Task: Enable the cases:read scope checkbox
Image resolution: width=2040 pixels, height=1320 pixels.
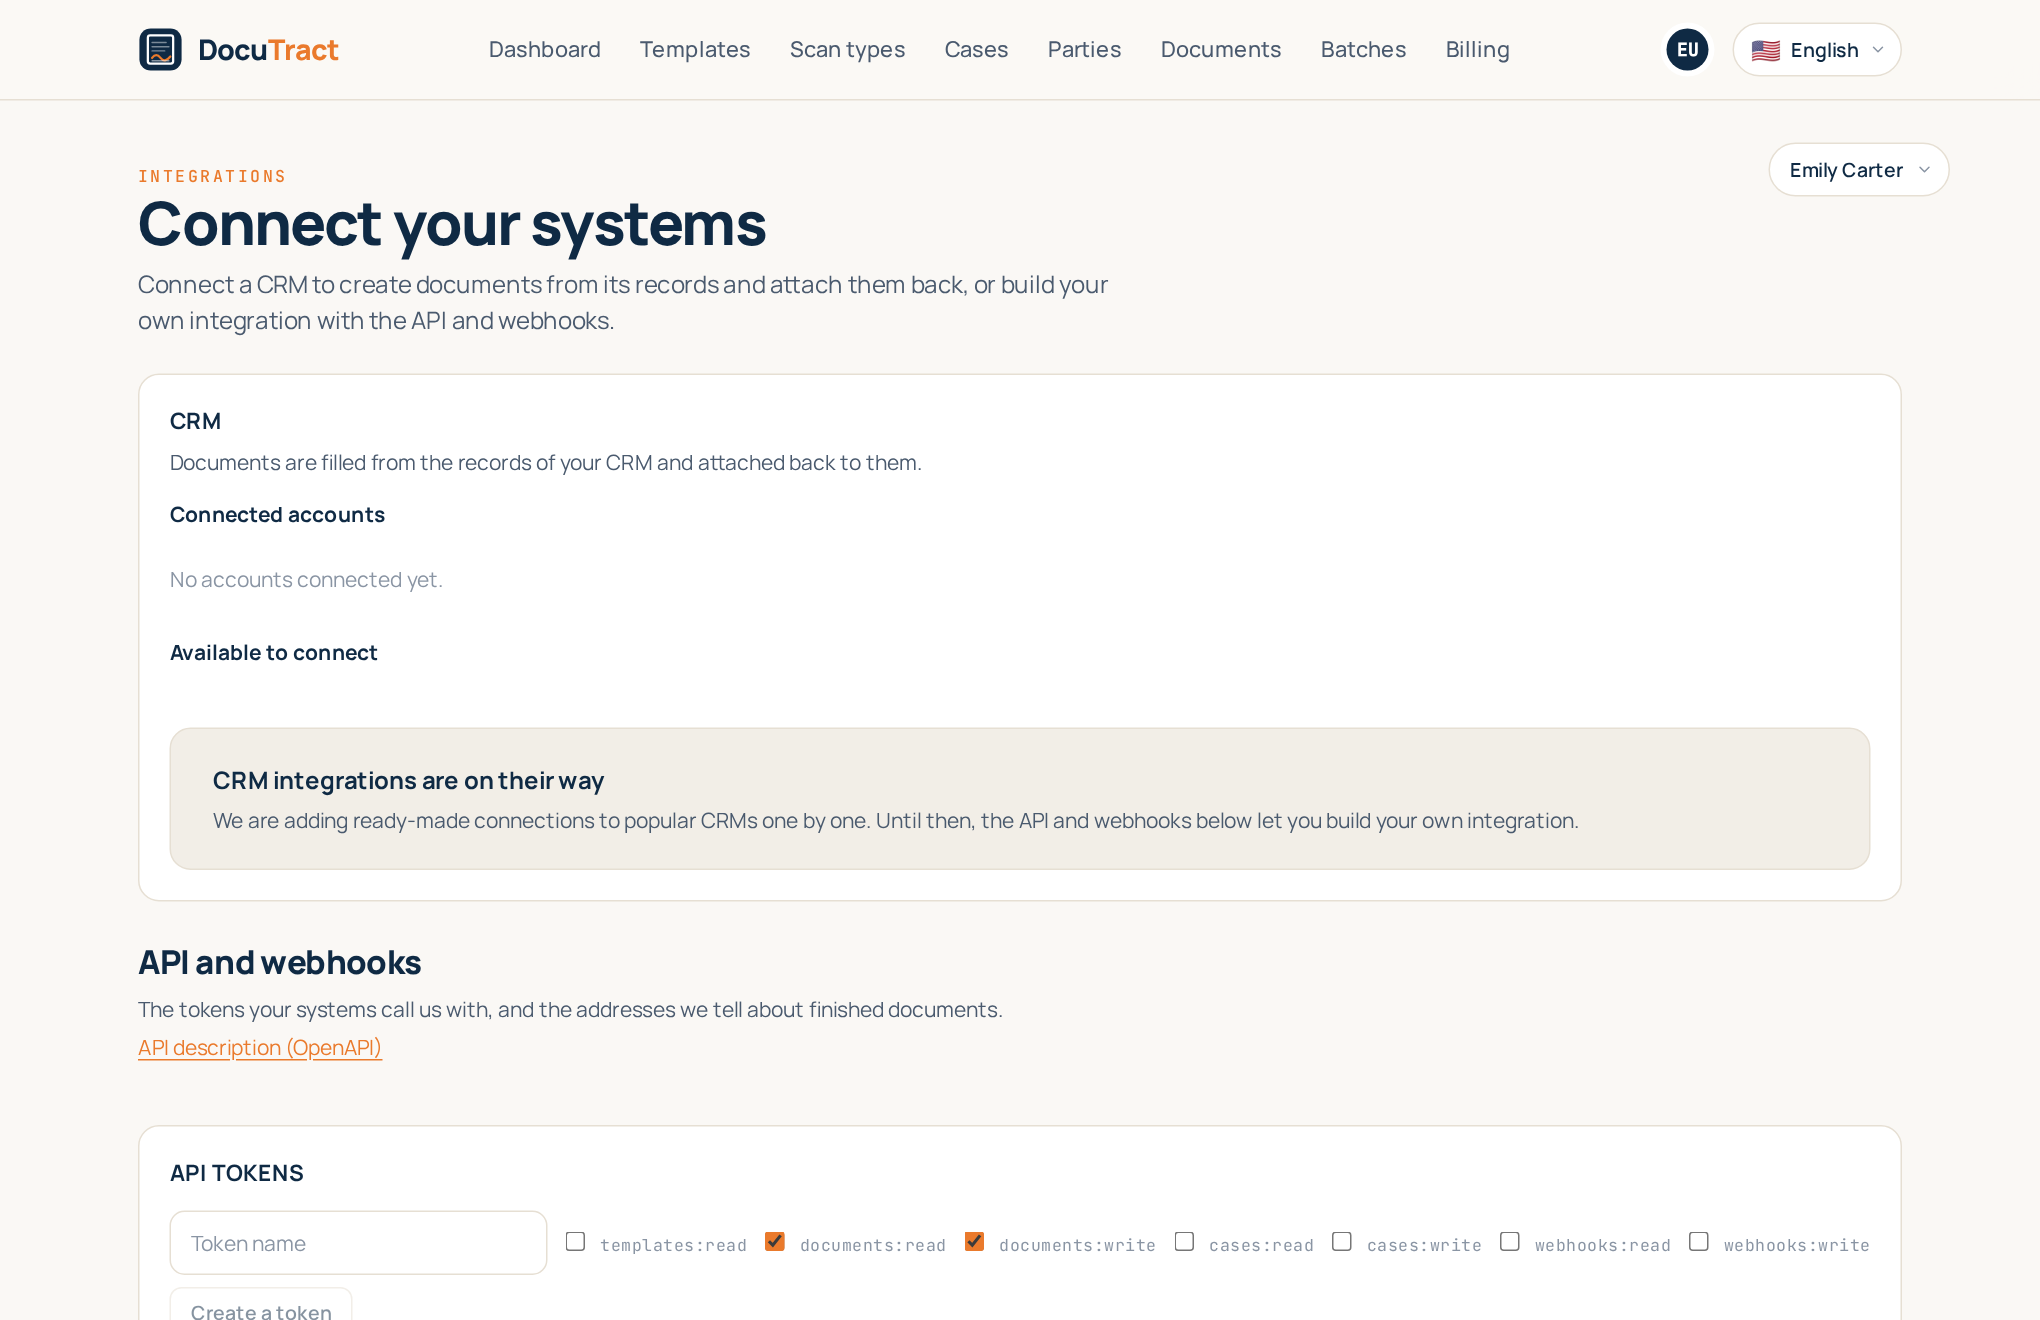Action: click(x=1184, y=1241)
